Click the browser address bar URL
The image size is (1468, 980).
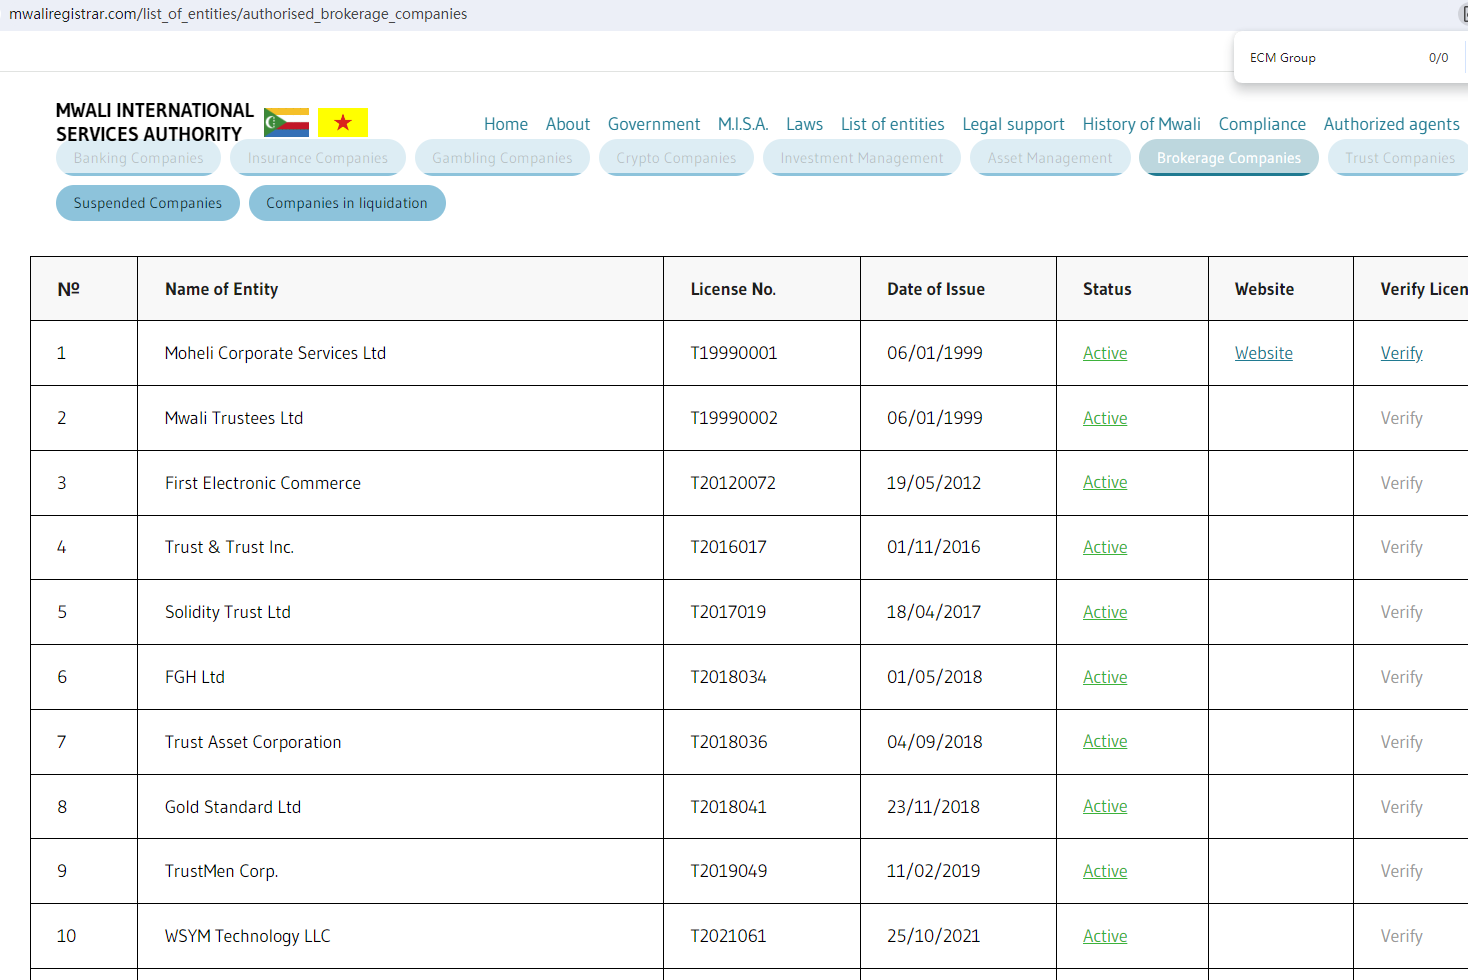point(238,14)
